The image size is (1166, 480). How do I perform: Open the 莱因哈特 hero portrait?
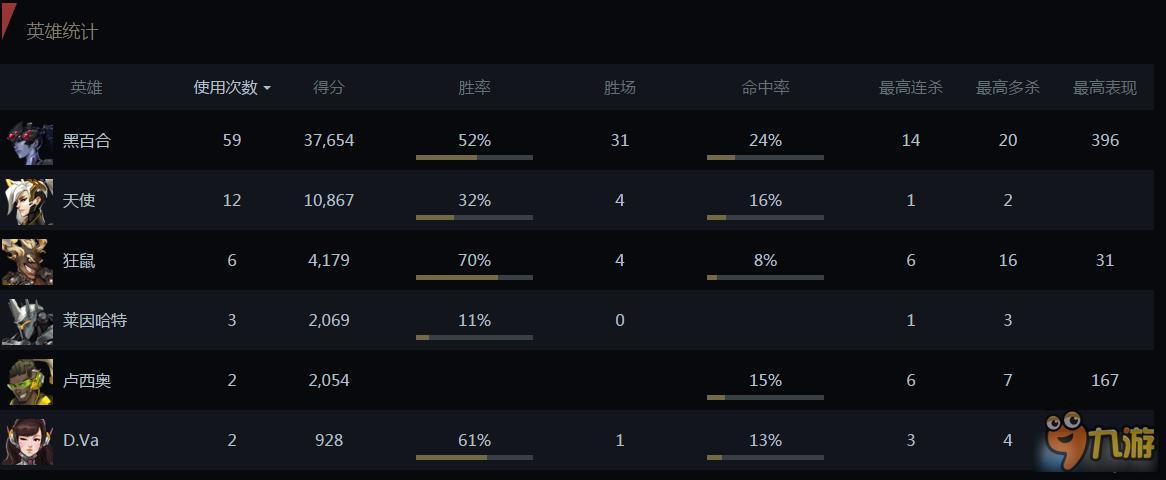pyautogui.click(x=28, y=321)
